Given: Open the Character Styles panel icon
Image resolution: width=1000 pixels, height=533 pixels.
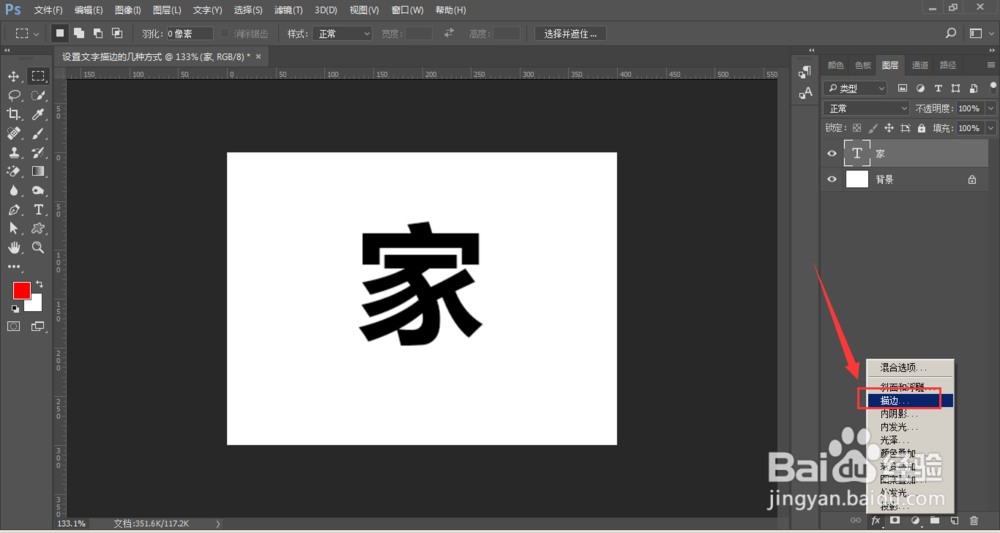Looking at the screenshot, I should point(805,93).
